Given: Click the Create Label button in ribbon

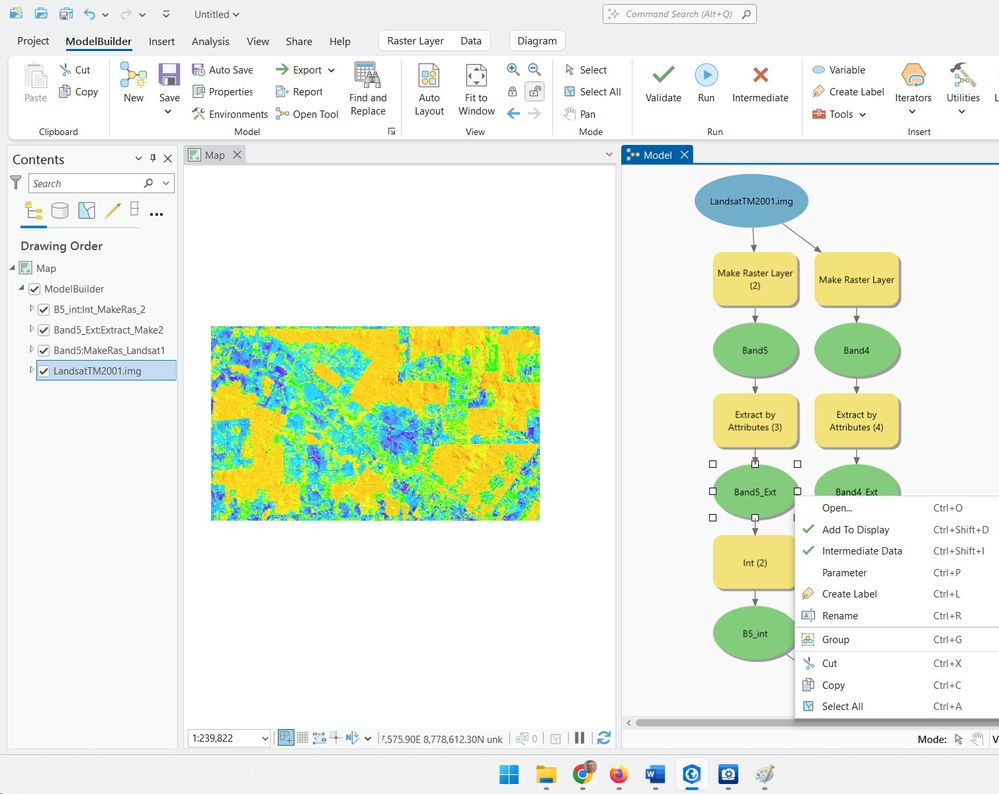Looking at the screenshot, I should point(847,92).
